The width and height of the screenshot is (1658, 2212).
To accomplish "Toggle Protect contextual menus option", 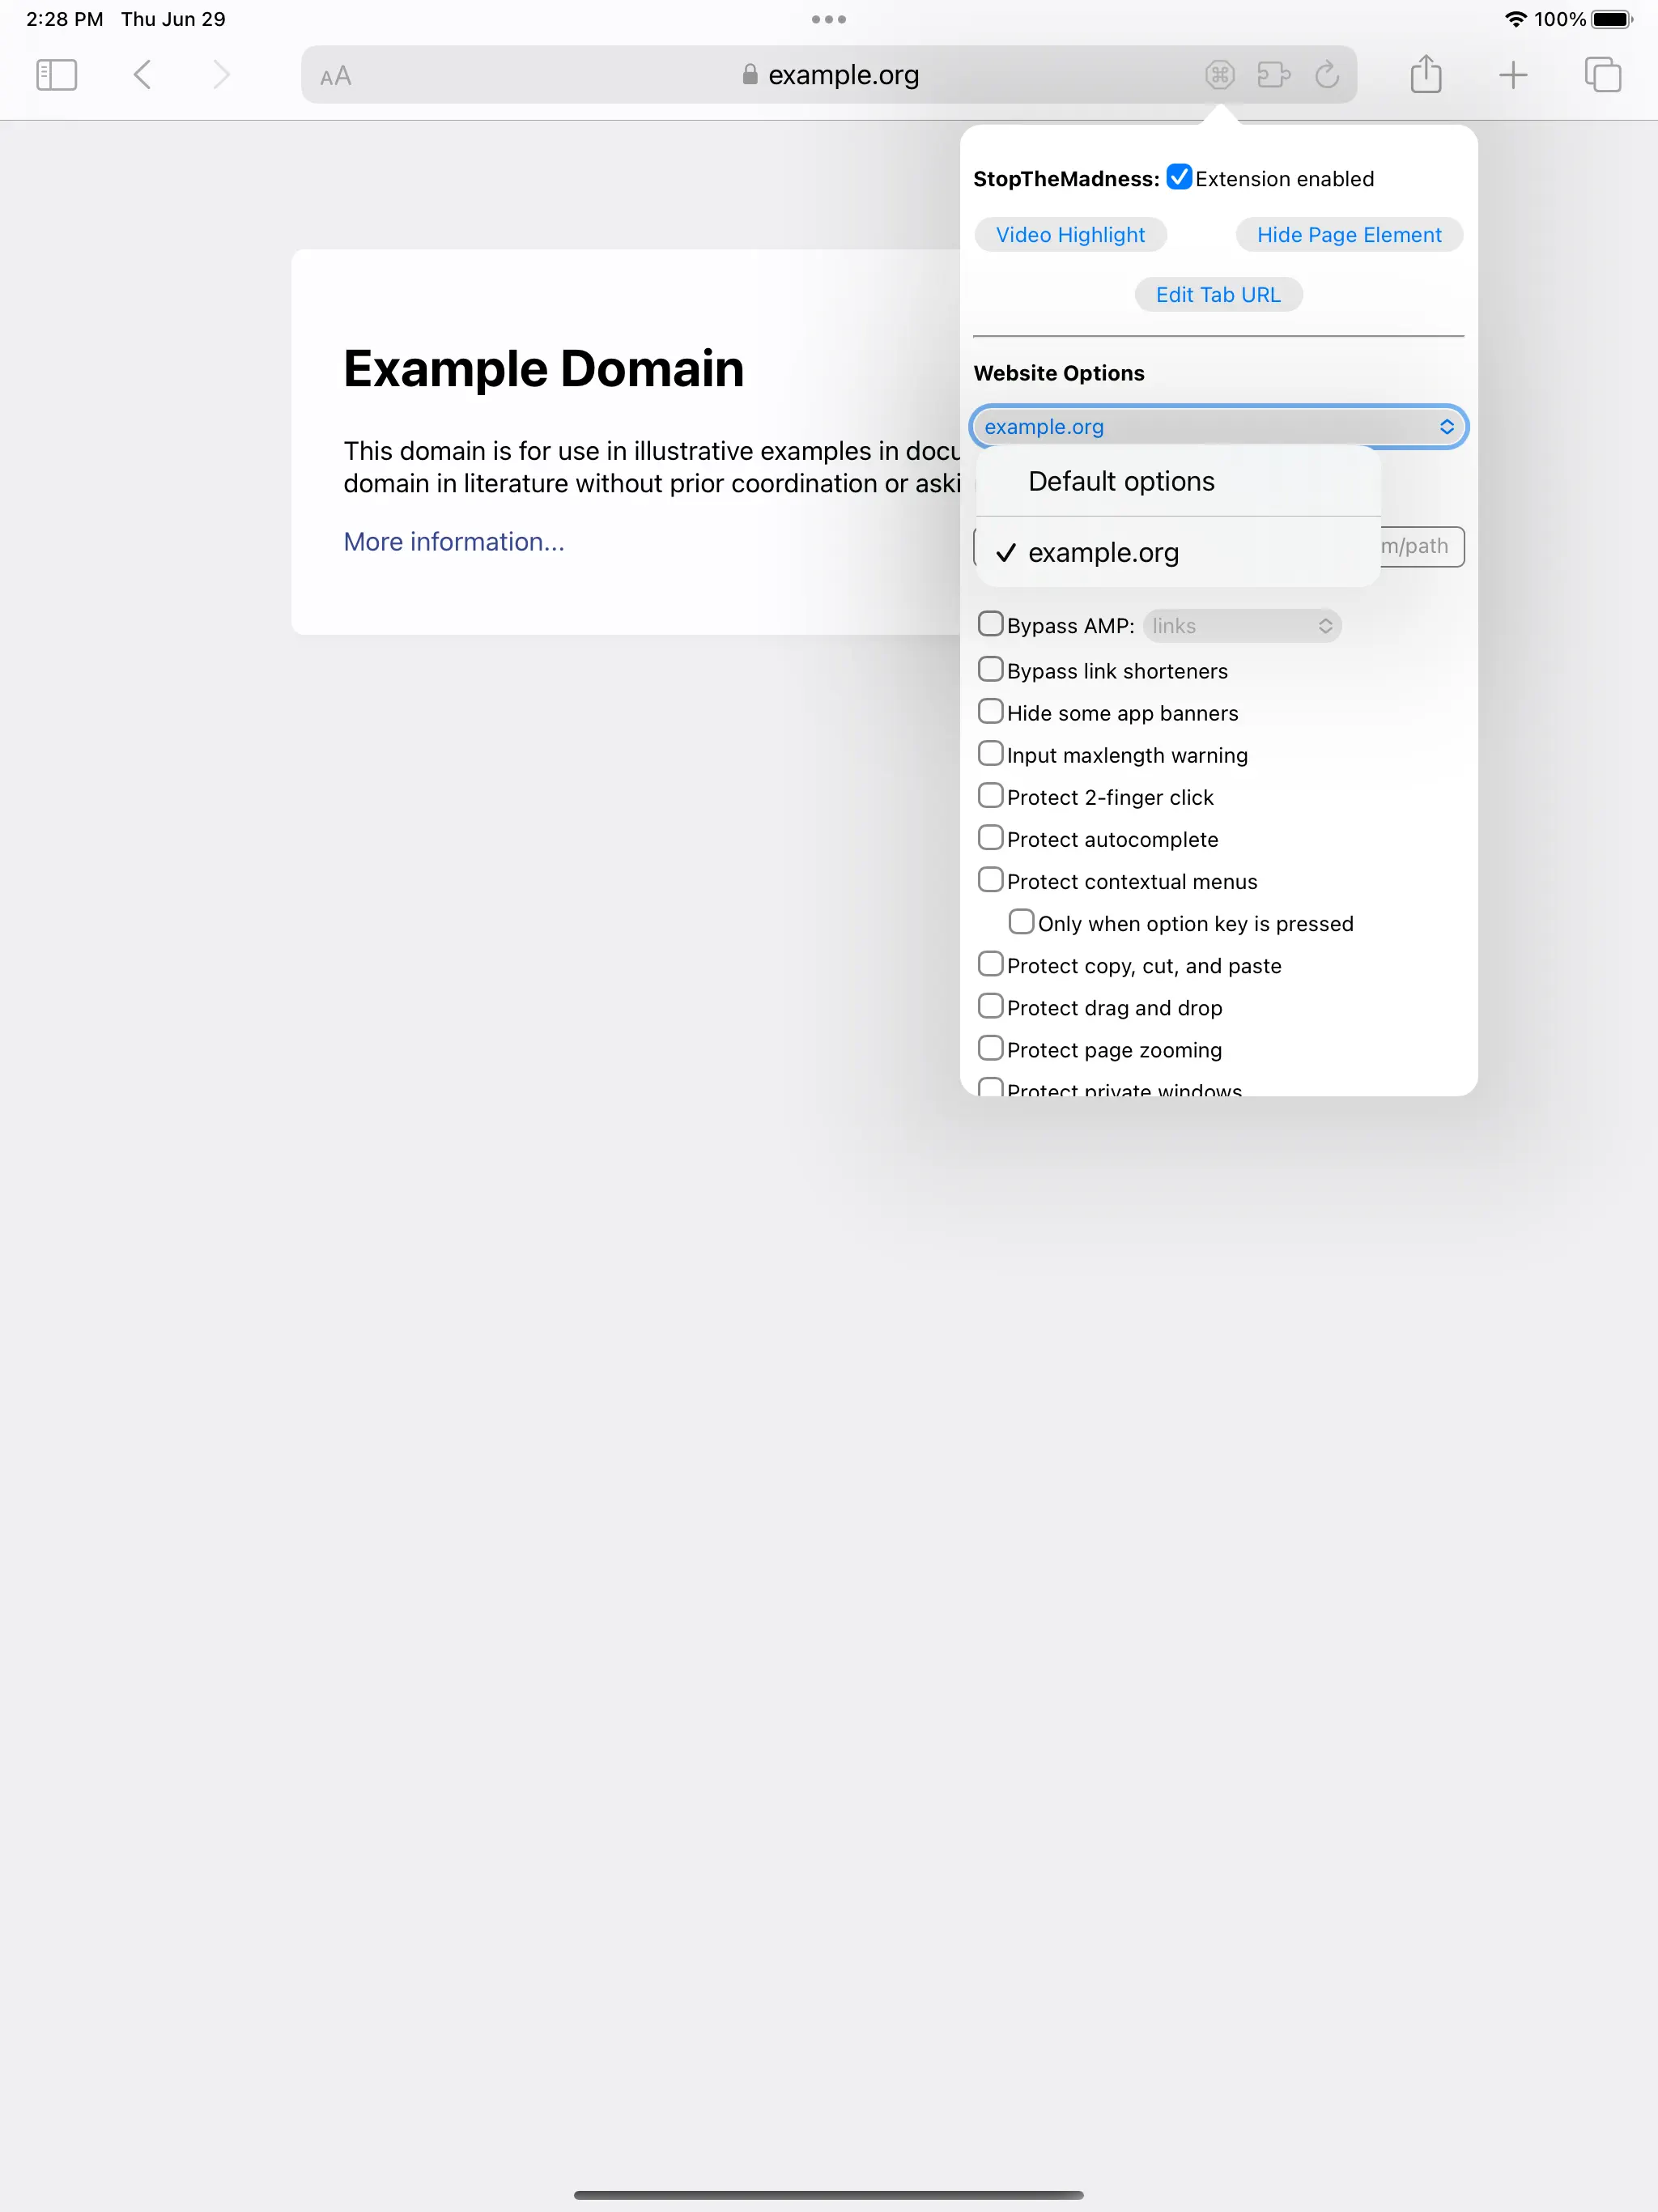I will pos(990,880).
